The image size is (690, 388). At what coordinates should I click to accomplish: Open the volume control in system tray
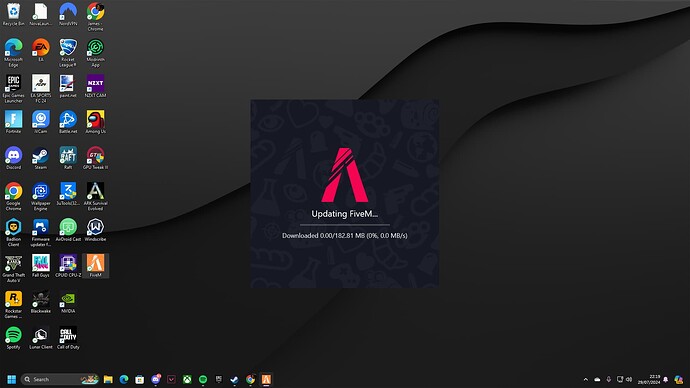(x=629, y=379)
